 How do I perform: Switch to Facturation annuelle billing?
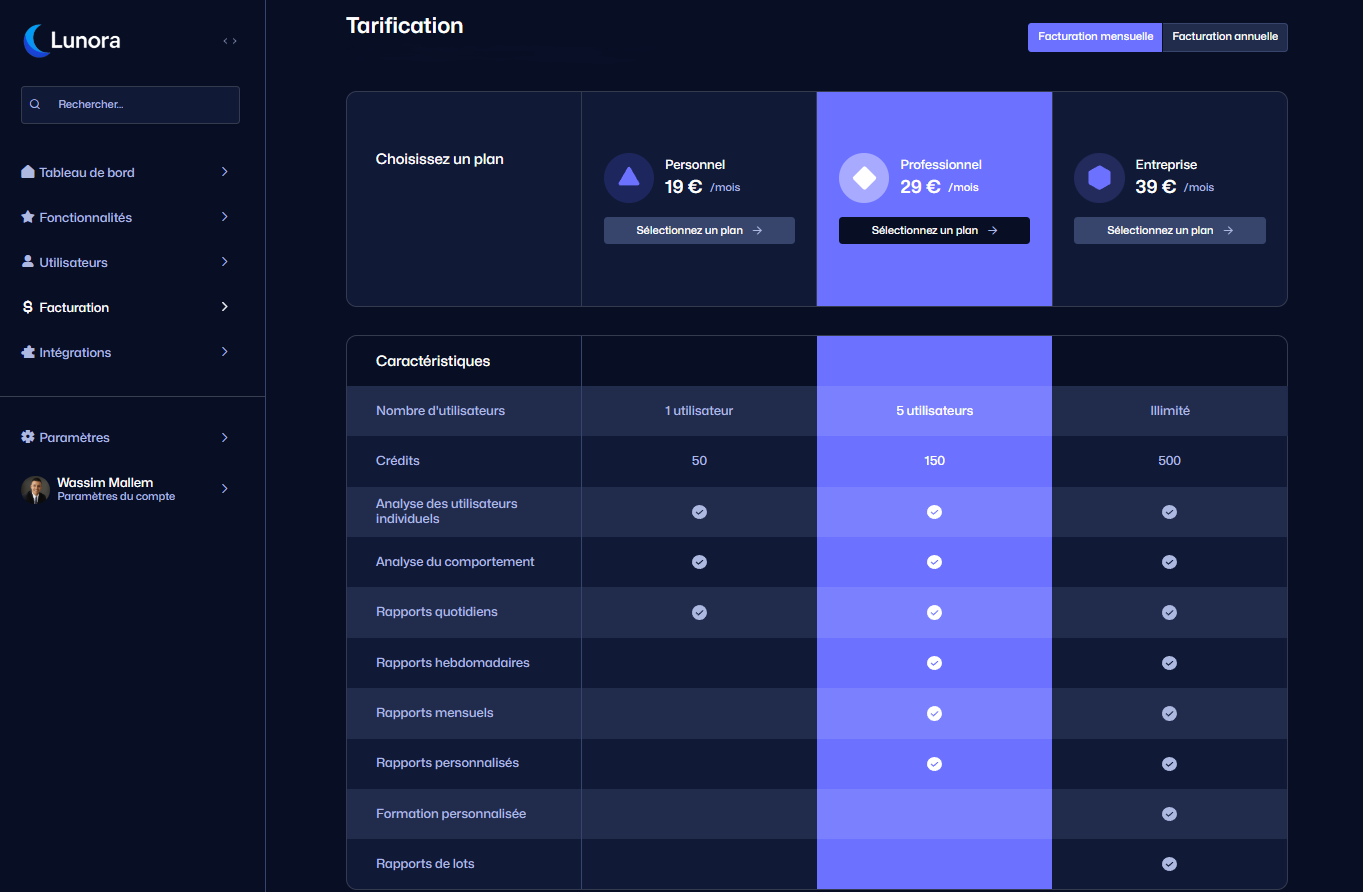(1224, 37)
